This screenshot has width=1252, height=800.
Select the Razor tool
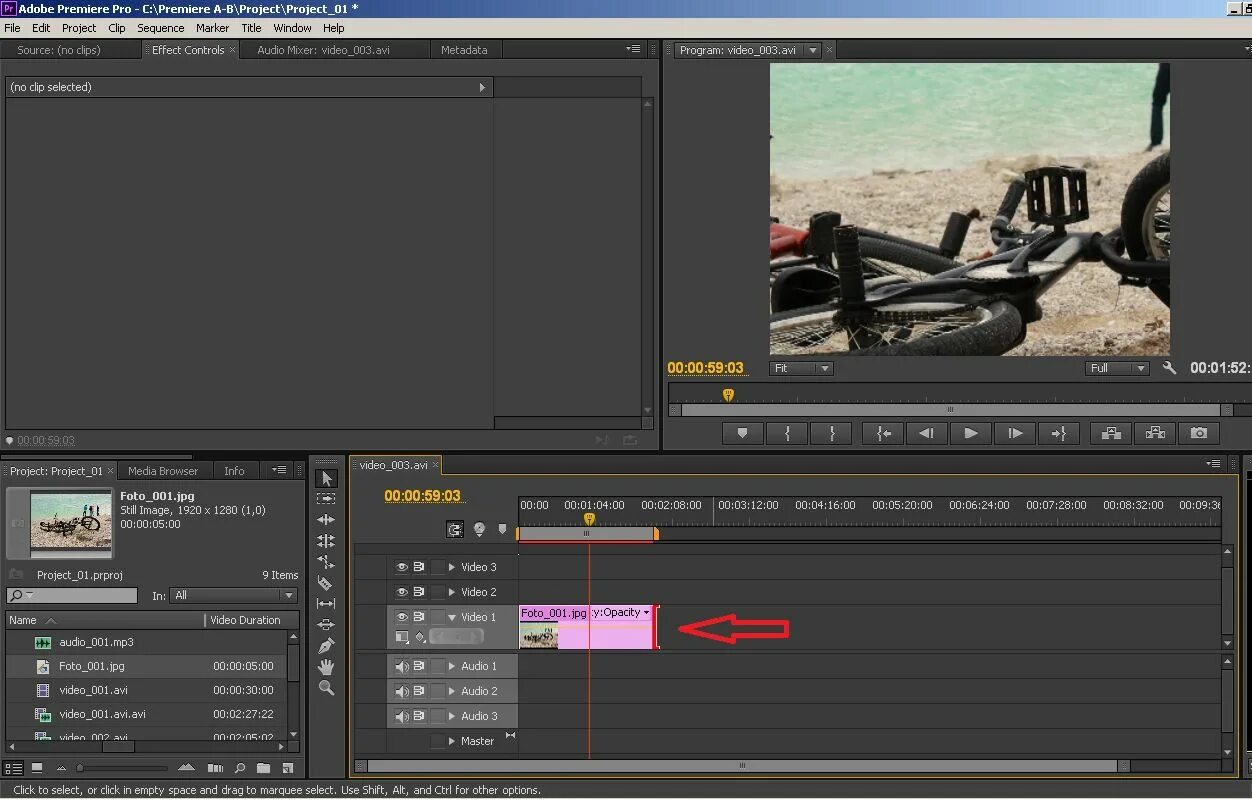point(326,583)
